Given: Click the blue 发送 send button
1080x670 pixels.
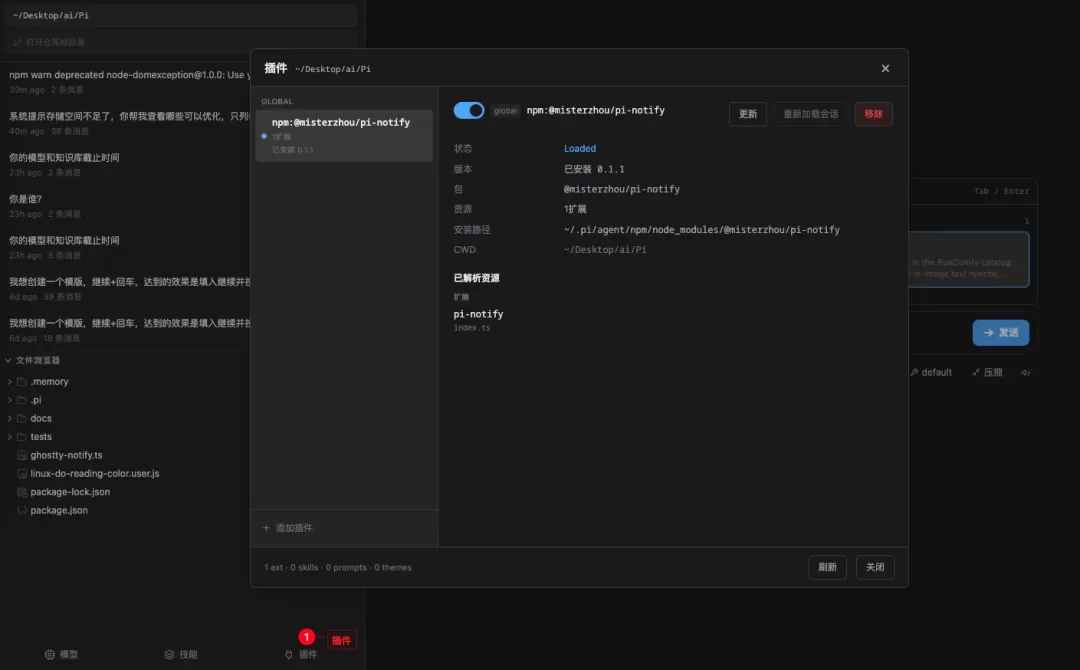Looking at the screenshot, I should 1000,333.
